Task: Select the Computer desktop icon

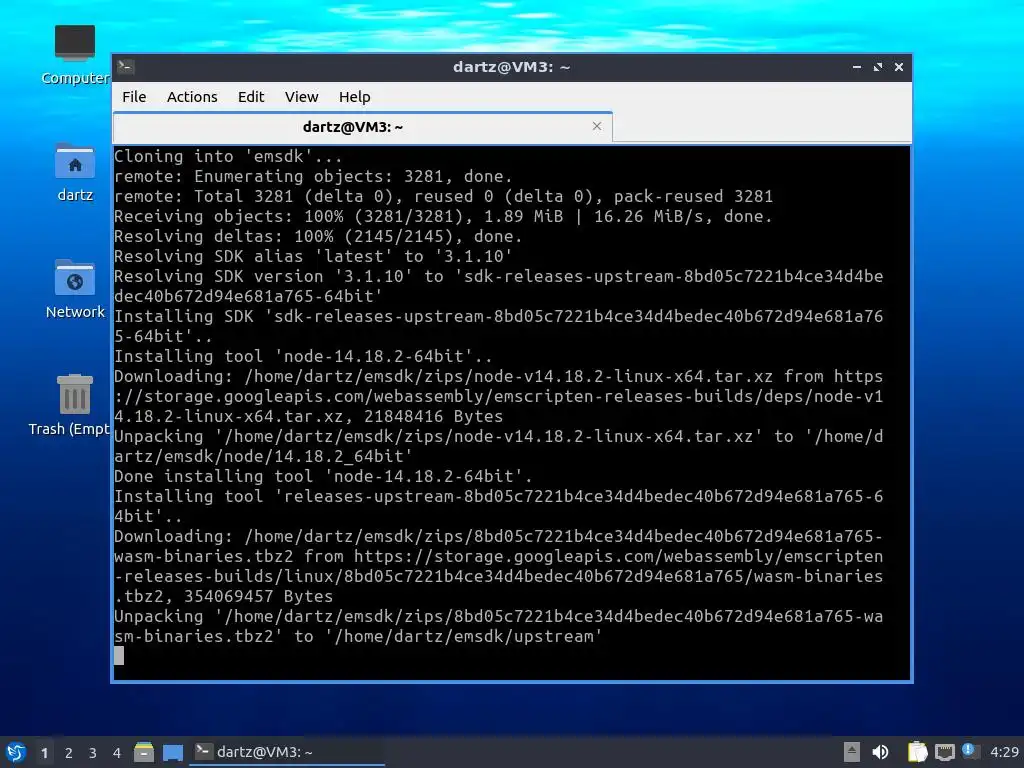Action: pos(74,55)
